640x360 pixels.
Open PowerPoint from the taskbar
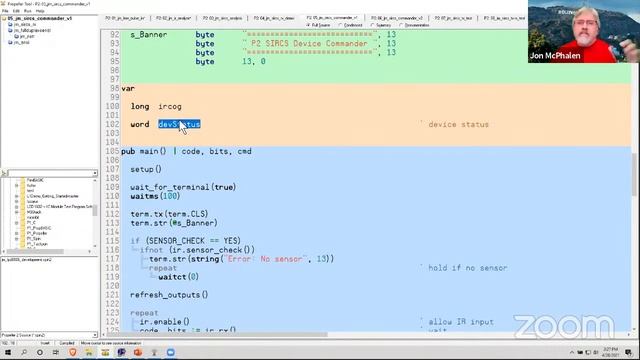click(138, 352)
